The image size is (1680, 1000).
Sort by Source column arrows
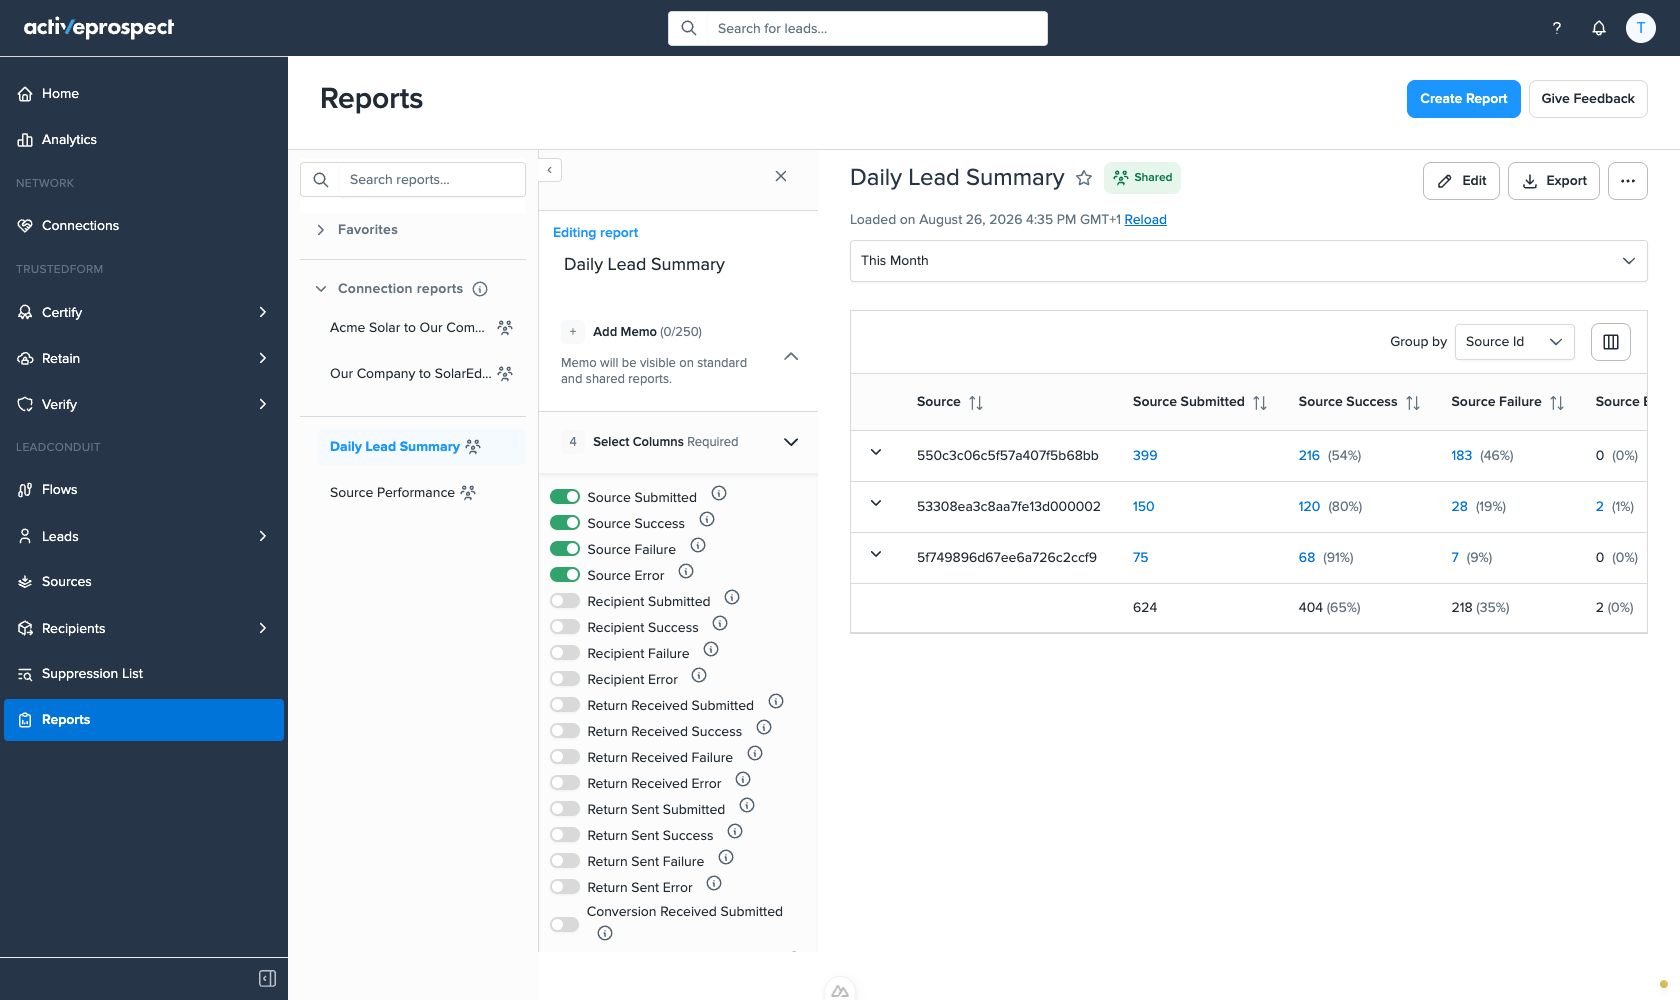tap(976, 403)
